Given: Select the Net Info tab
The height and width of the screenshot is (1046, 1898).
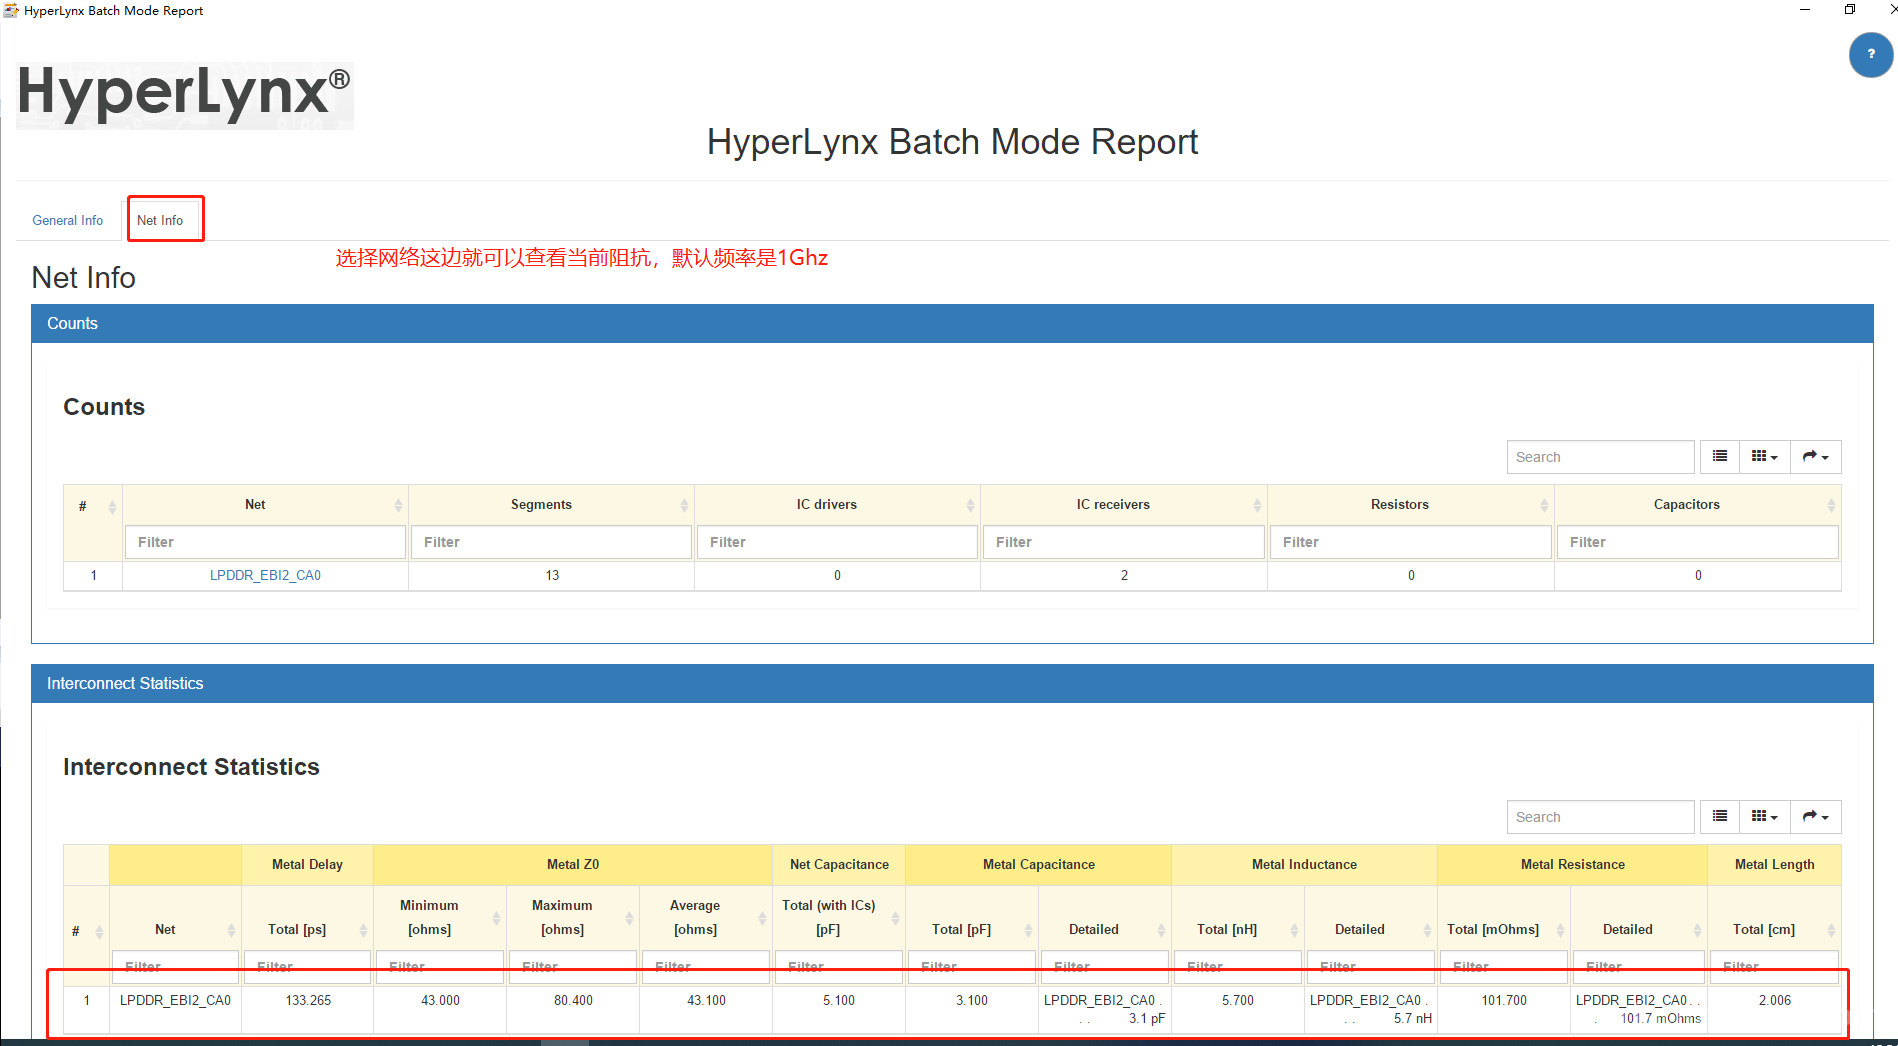Looking at the screenshot, I should (160, 220).
